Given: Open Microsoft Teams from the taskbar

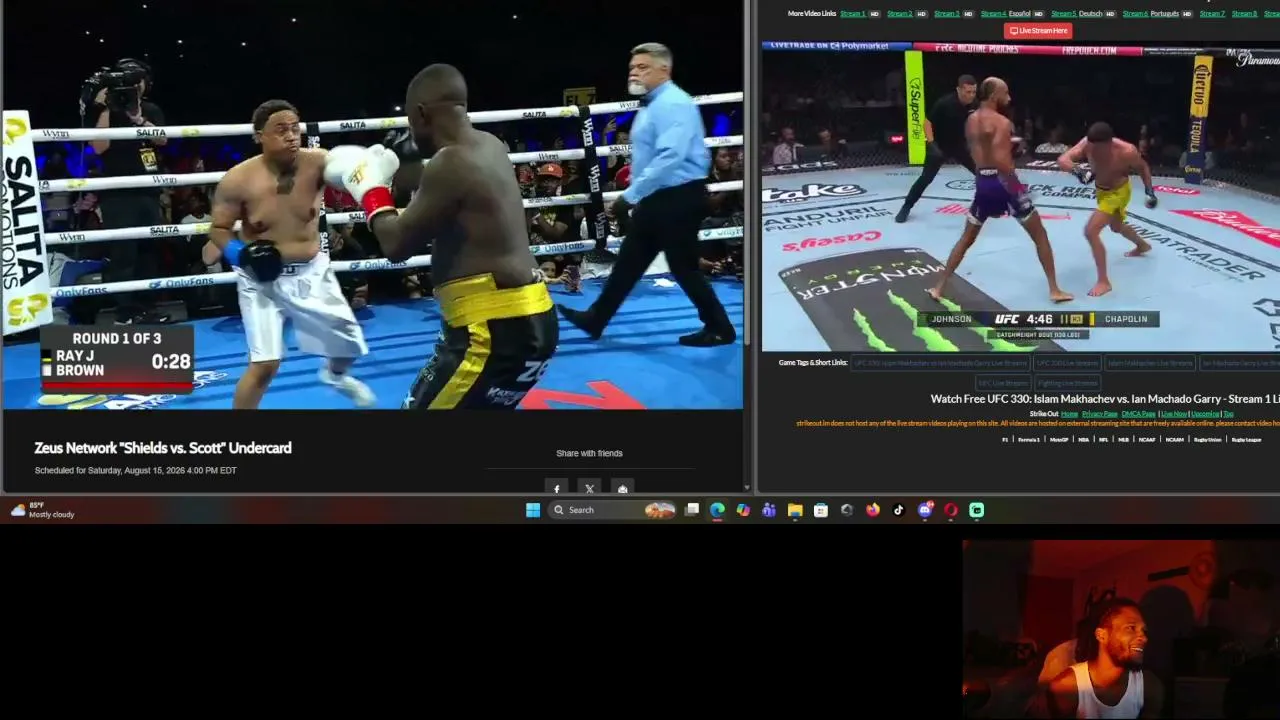Looking at the screenshot, I should [769, 510].
